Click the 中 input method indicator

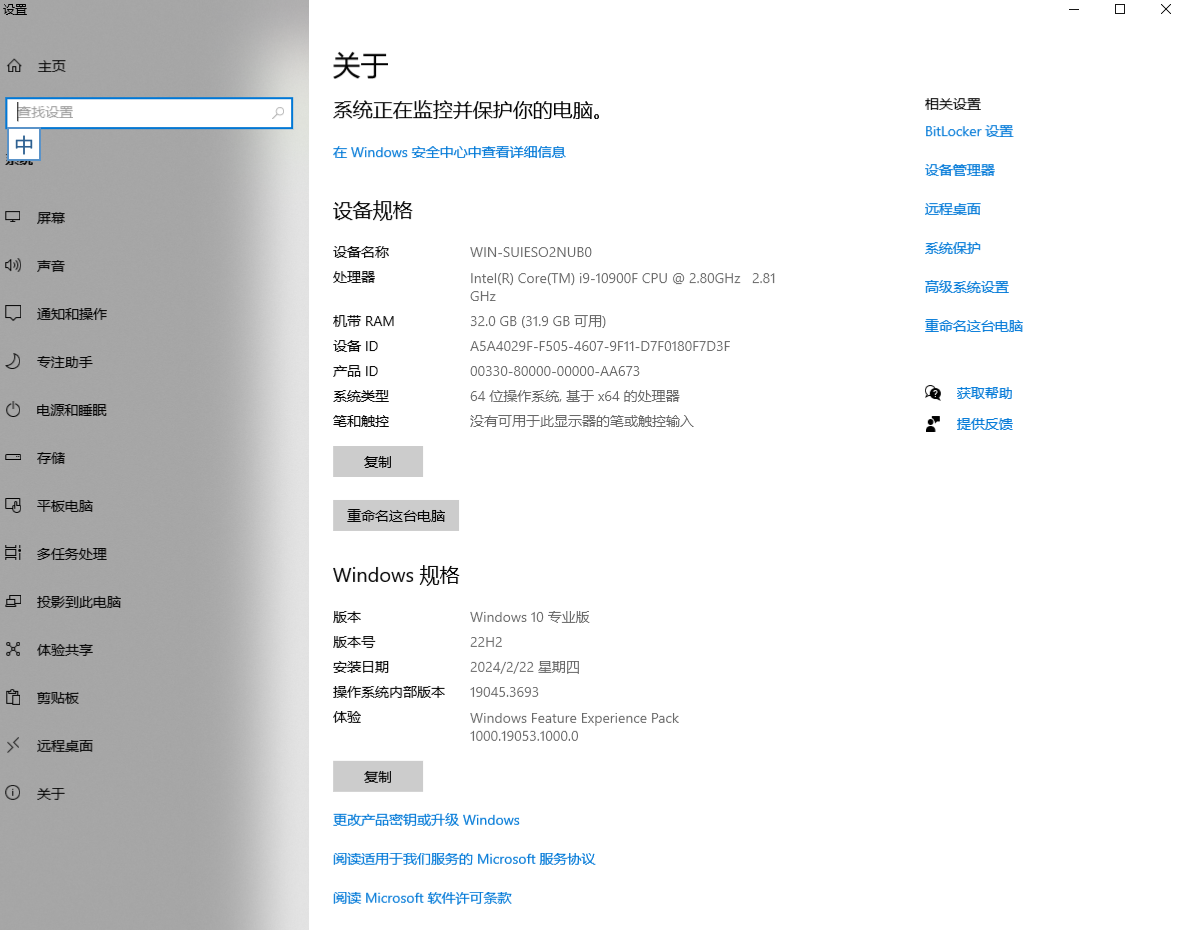coord(24,145)
